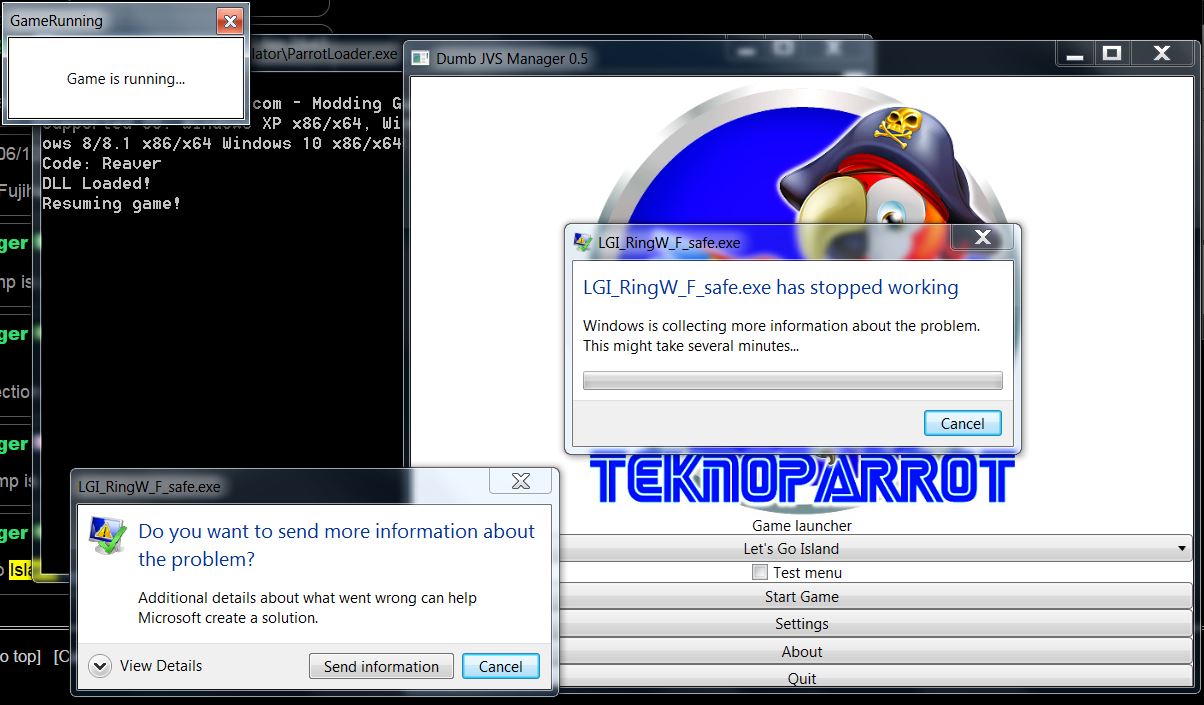The height and width of the screenshot is (705, 1204).
Task: Click the Send information button
Action: [x=381, y=667]
